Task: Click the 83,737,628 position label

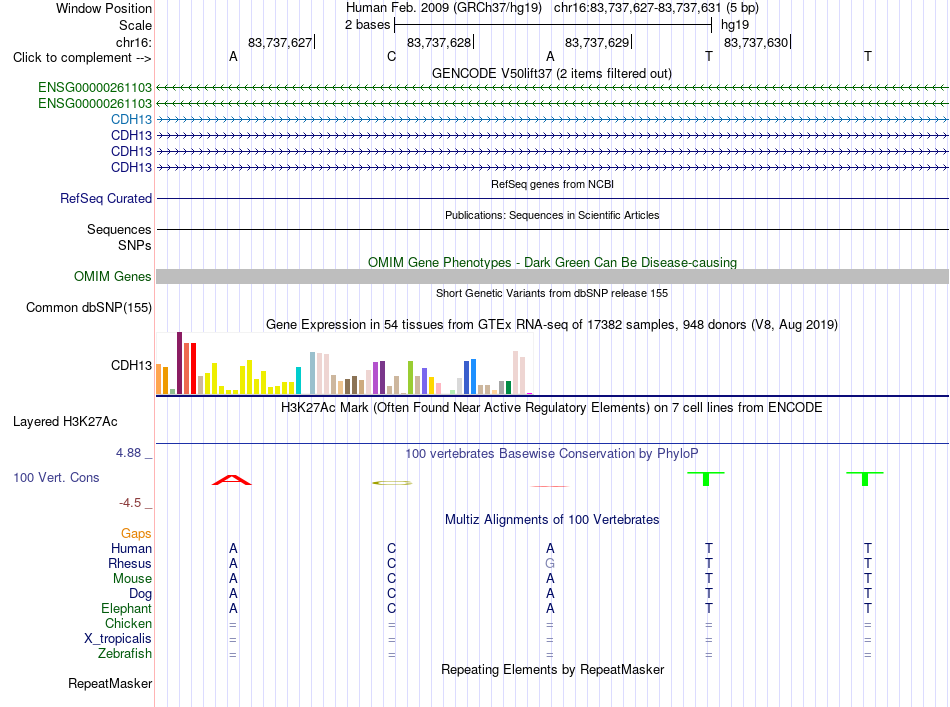Action: click(439, 42)
